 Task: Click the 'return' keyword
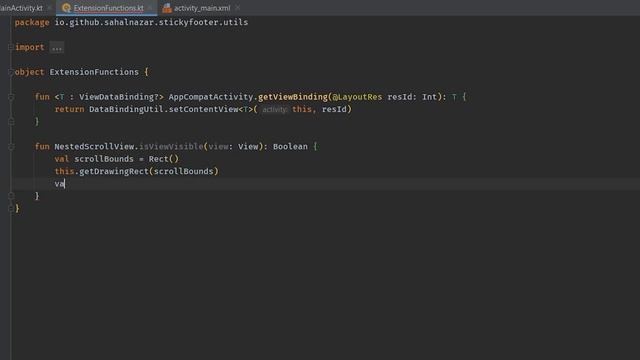(69, 109)
